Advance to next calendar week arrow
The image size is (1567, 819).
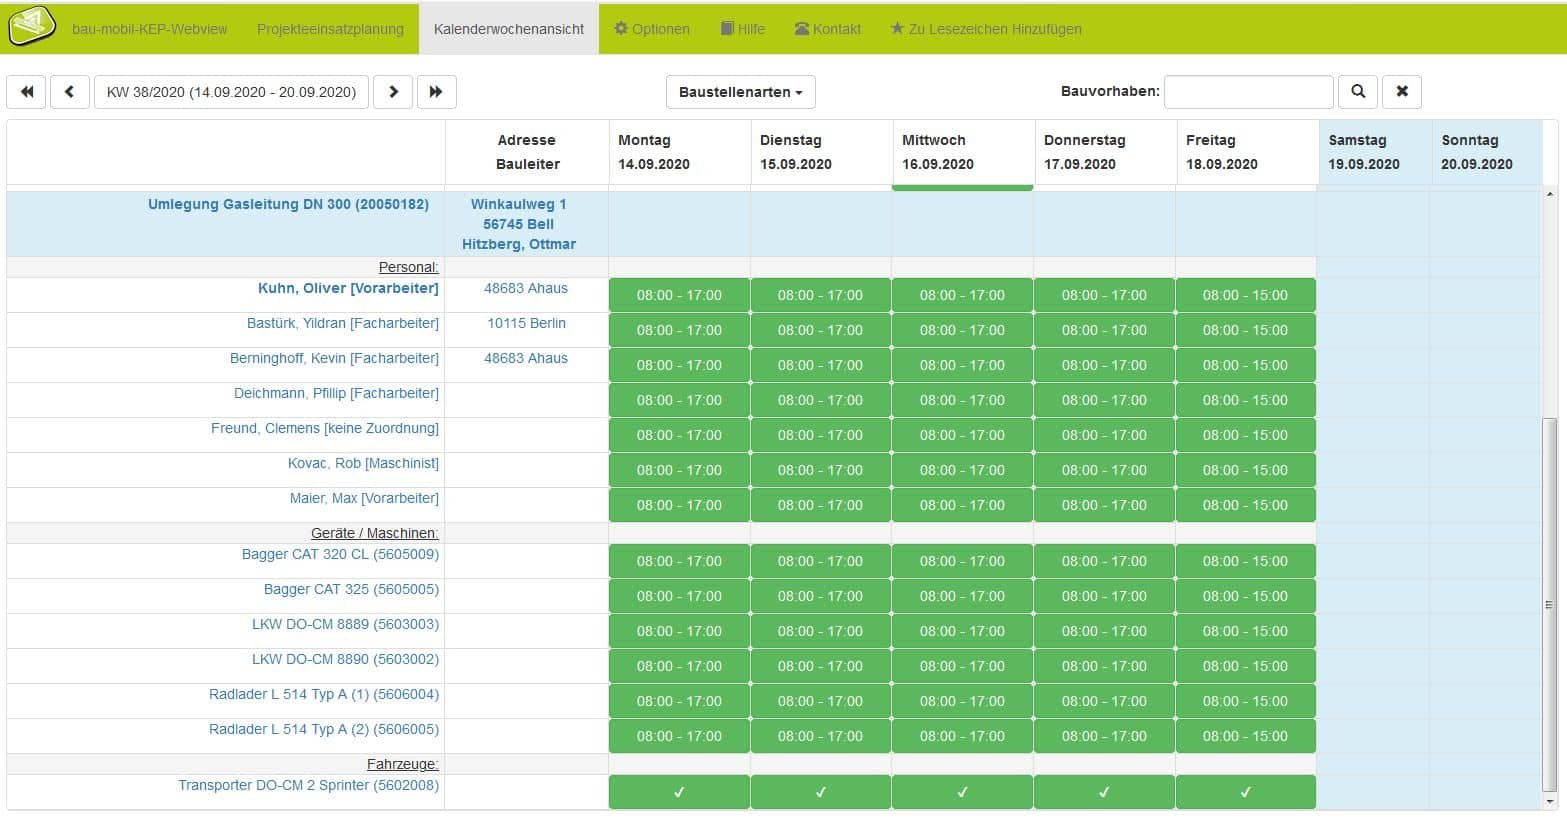click(393, 92)
